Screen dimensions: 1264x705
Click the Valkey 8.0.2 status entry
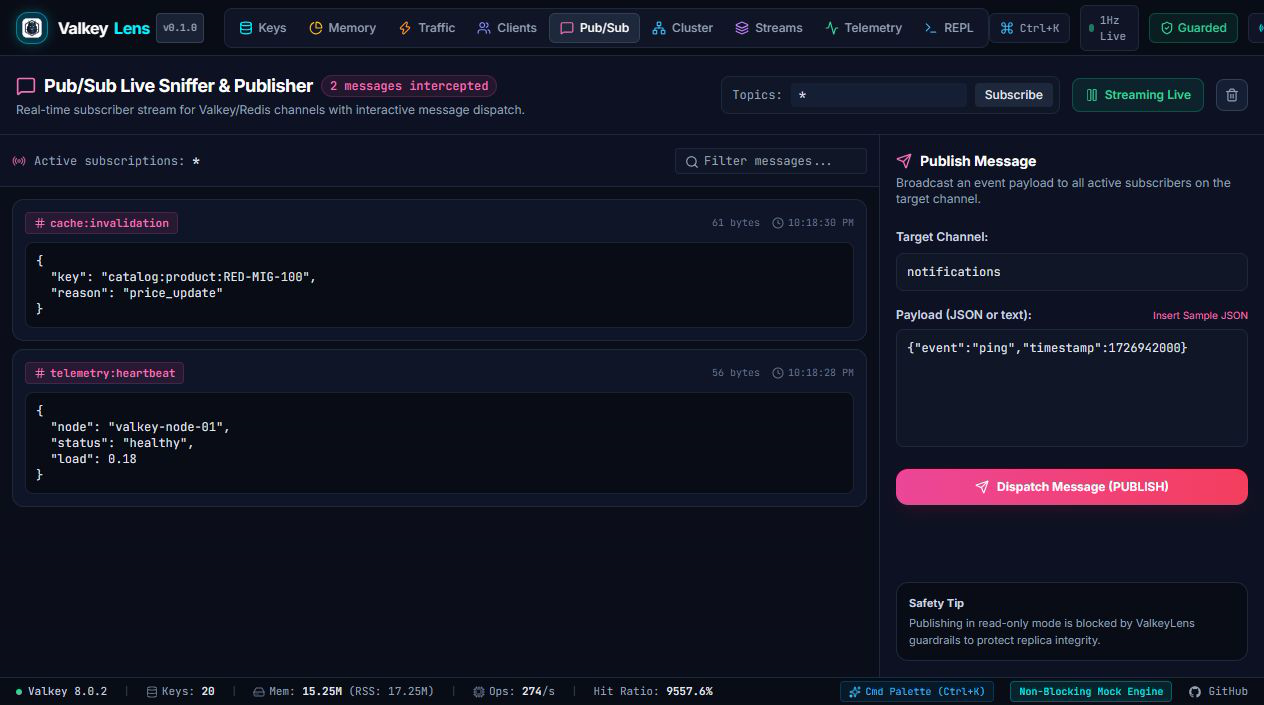tap(61, 691)
